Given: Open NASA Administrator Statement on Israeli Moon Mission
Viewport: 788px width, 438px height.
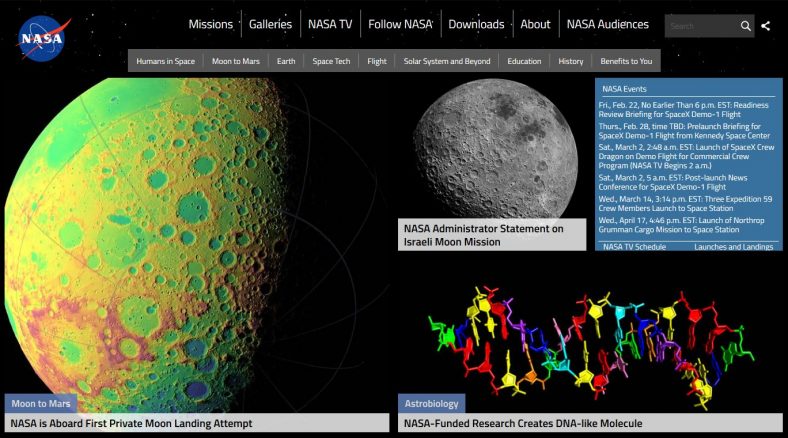Looking at the screenshot, I should [x=483, y=235].
